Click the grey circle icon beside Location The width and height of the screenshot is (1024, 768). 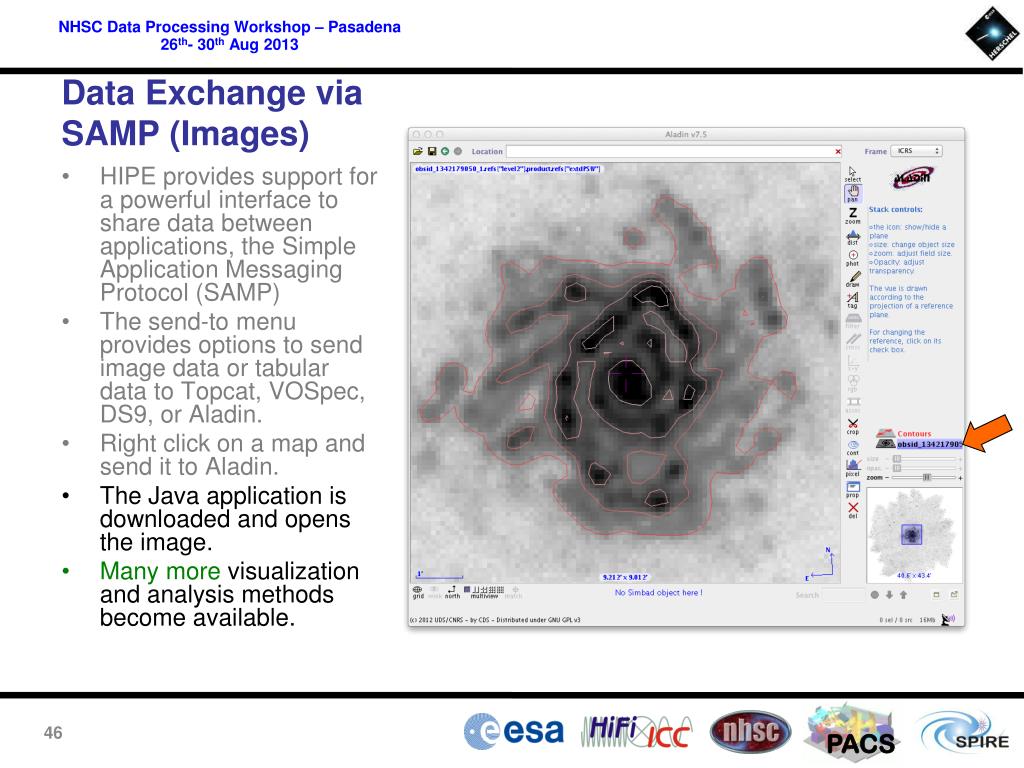click(458, 152)
